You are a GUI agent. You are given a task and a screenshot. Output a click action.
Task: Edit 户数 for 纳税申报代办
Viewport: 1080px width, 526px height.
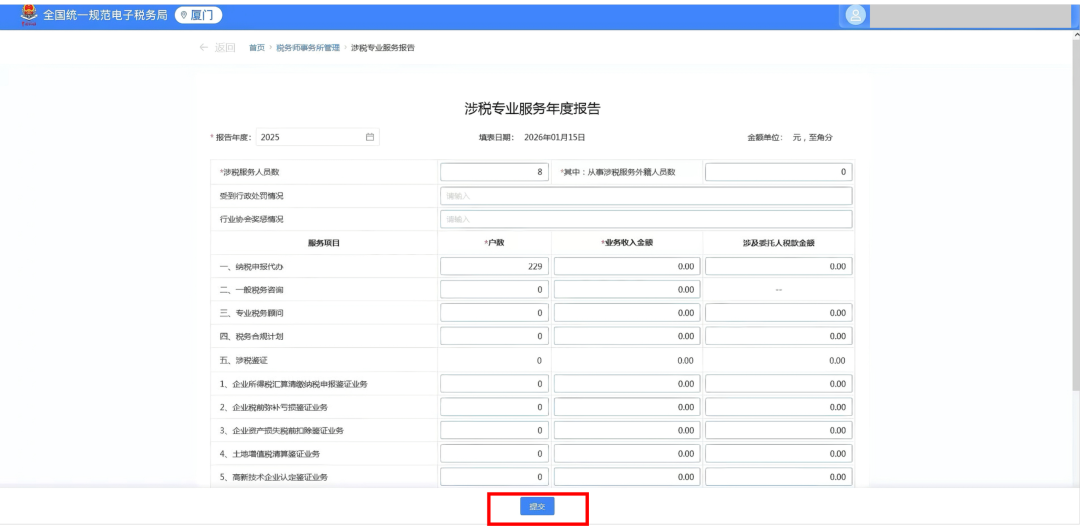[x=495, y=266]
